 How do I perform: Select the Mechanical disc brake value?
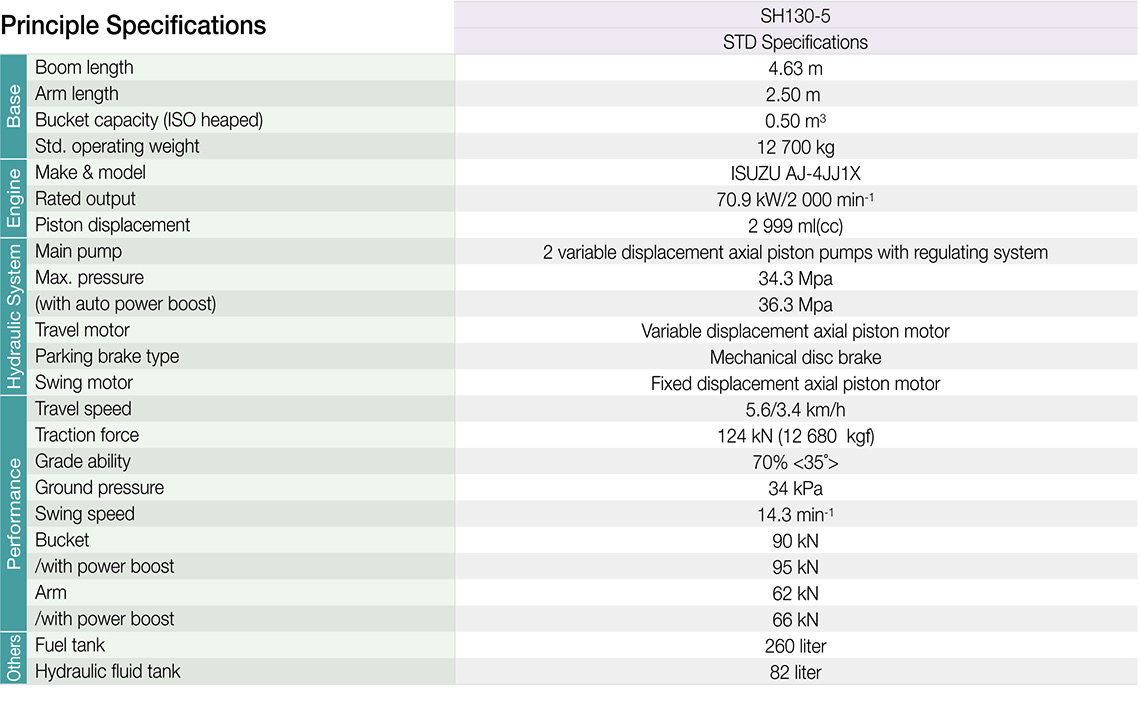click(x=795, y=357)
